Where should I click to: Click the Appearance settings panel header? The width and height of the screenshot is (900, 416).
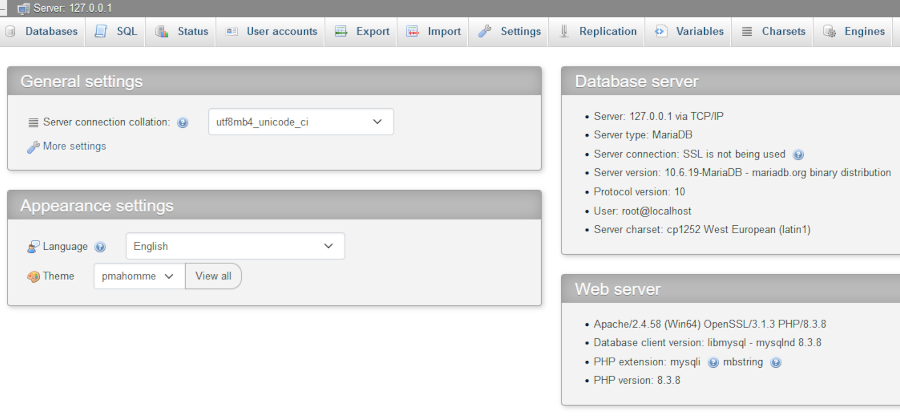click(274, 205)
